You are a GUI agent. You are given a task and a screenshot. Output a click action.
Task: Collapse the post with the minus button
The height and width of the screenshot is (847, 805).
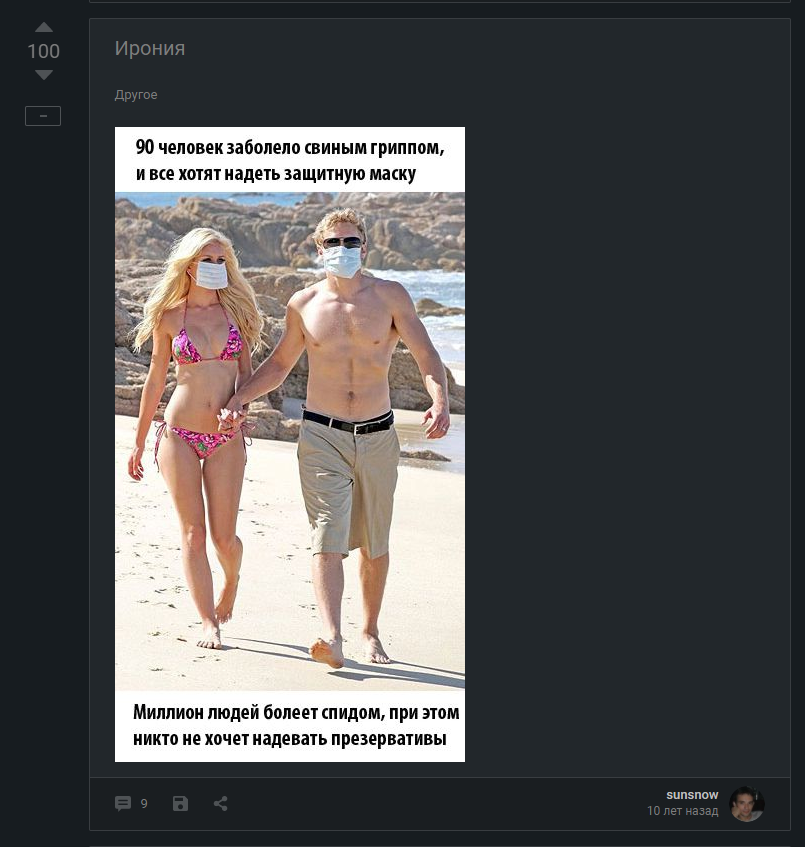(43, 116)
